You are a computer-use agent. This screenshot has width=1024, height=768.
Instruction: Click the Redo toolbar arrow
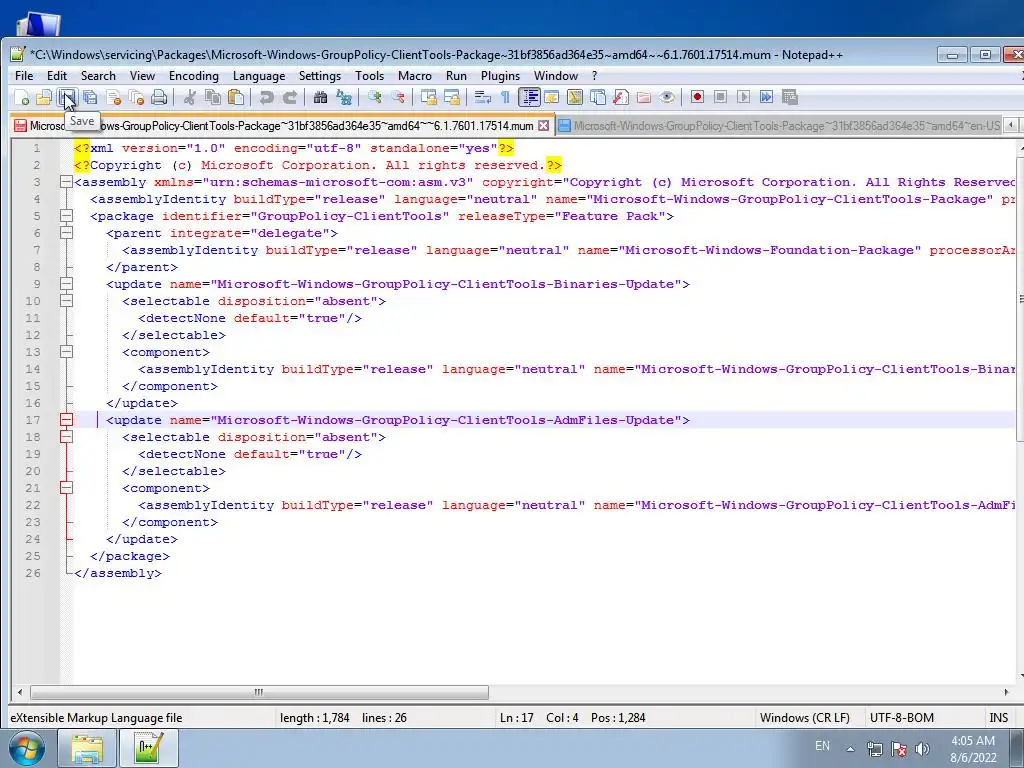(289, 97)
